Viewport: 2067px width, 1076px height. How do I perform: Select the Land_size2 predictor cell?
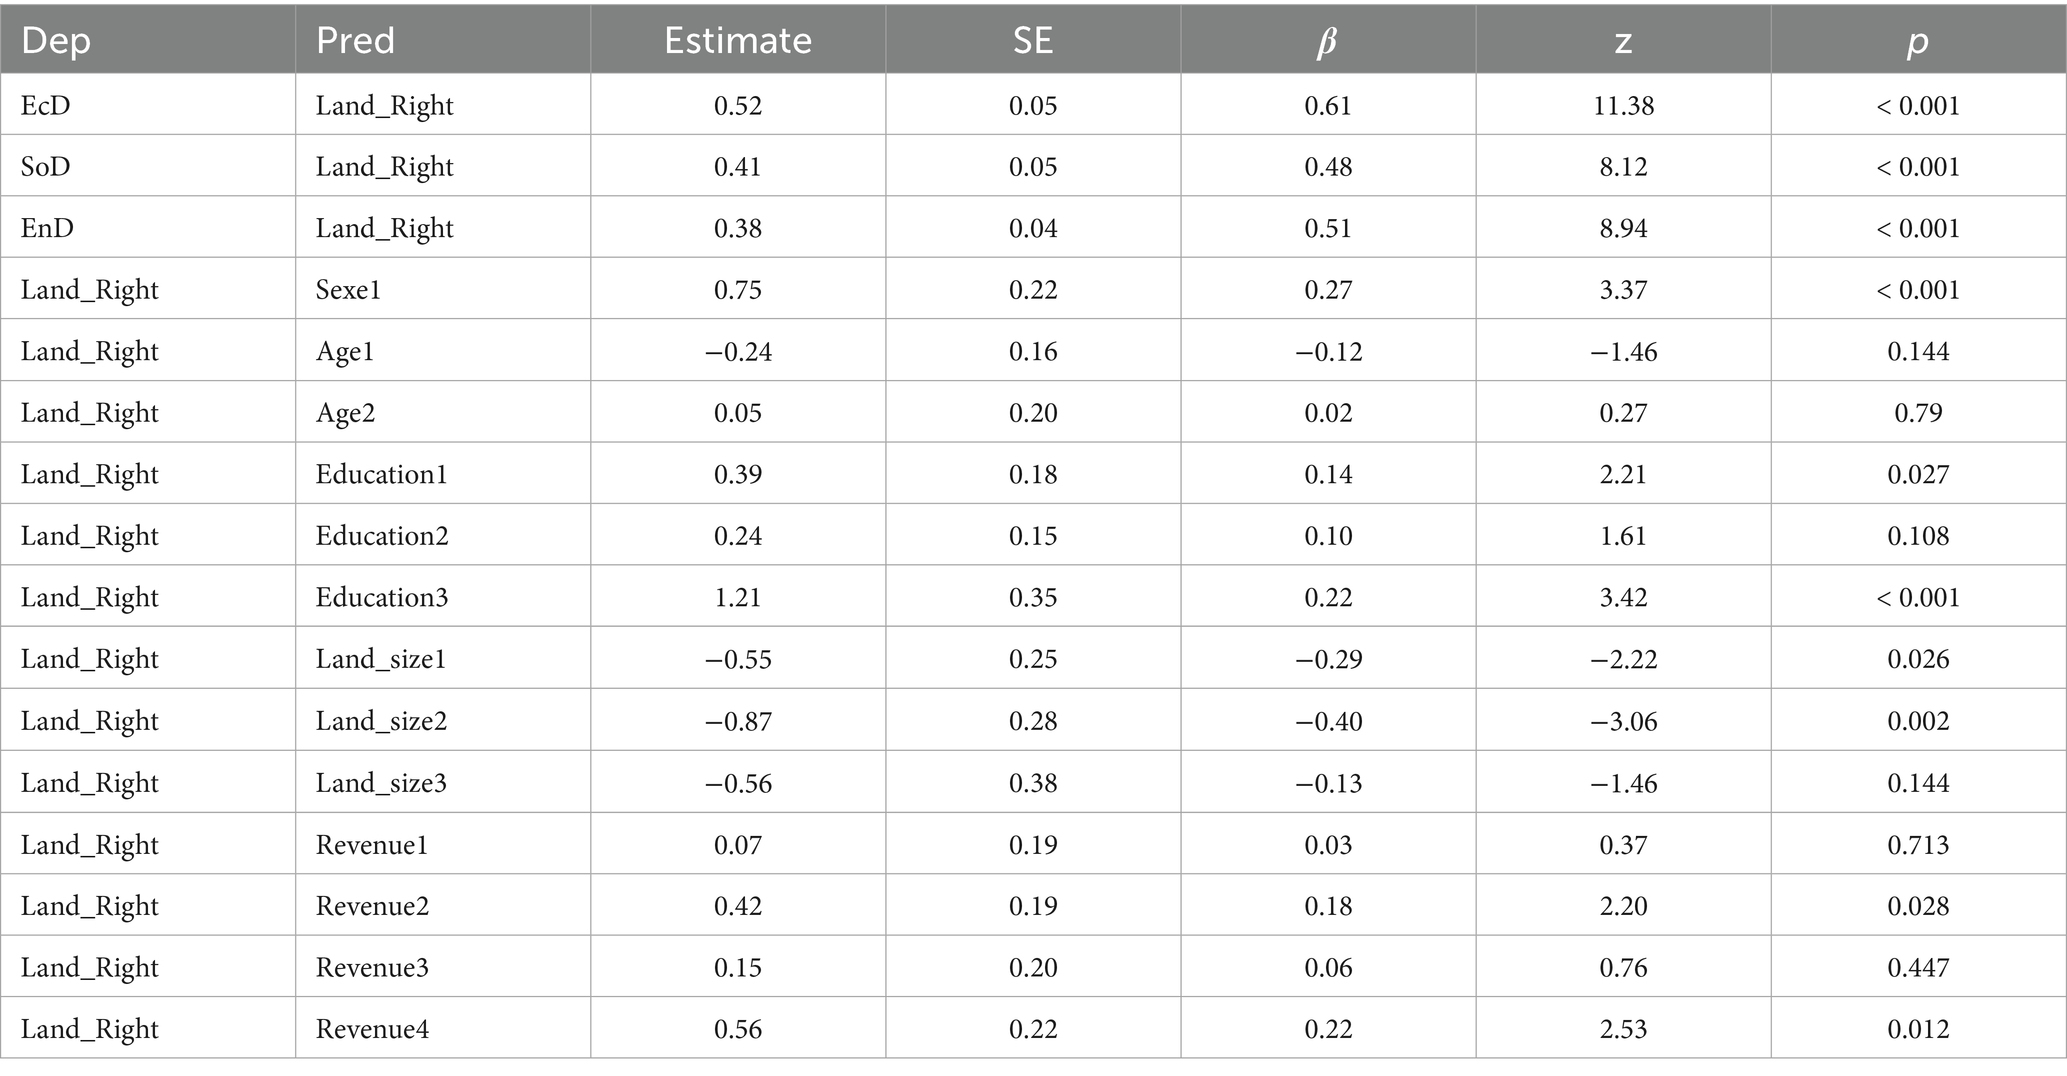point(381,721)
